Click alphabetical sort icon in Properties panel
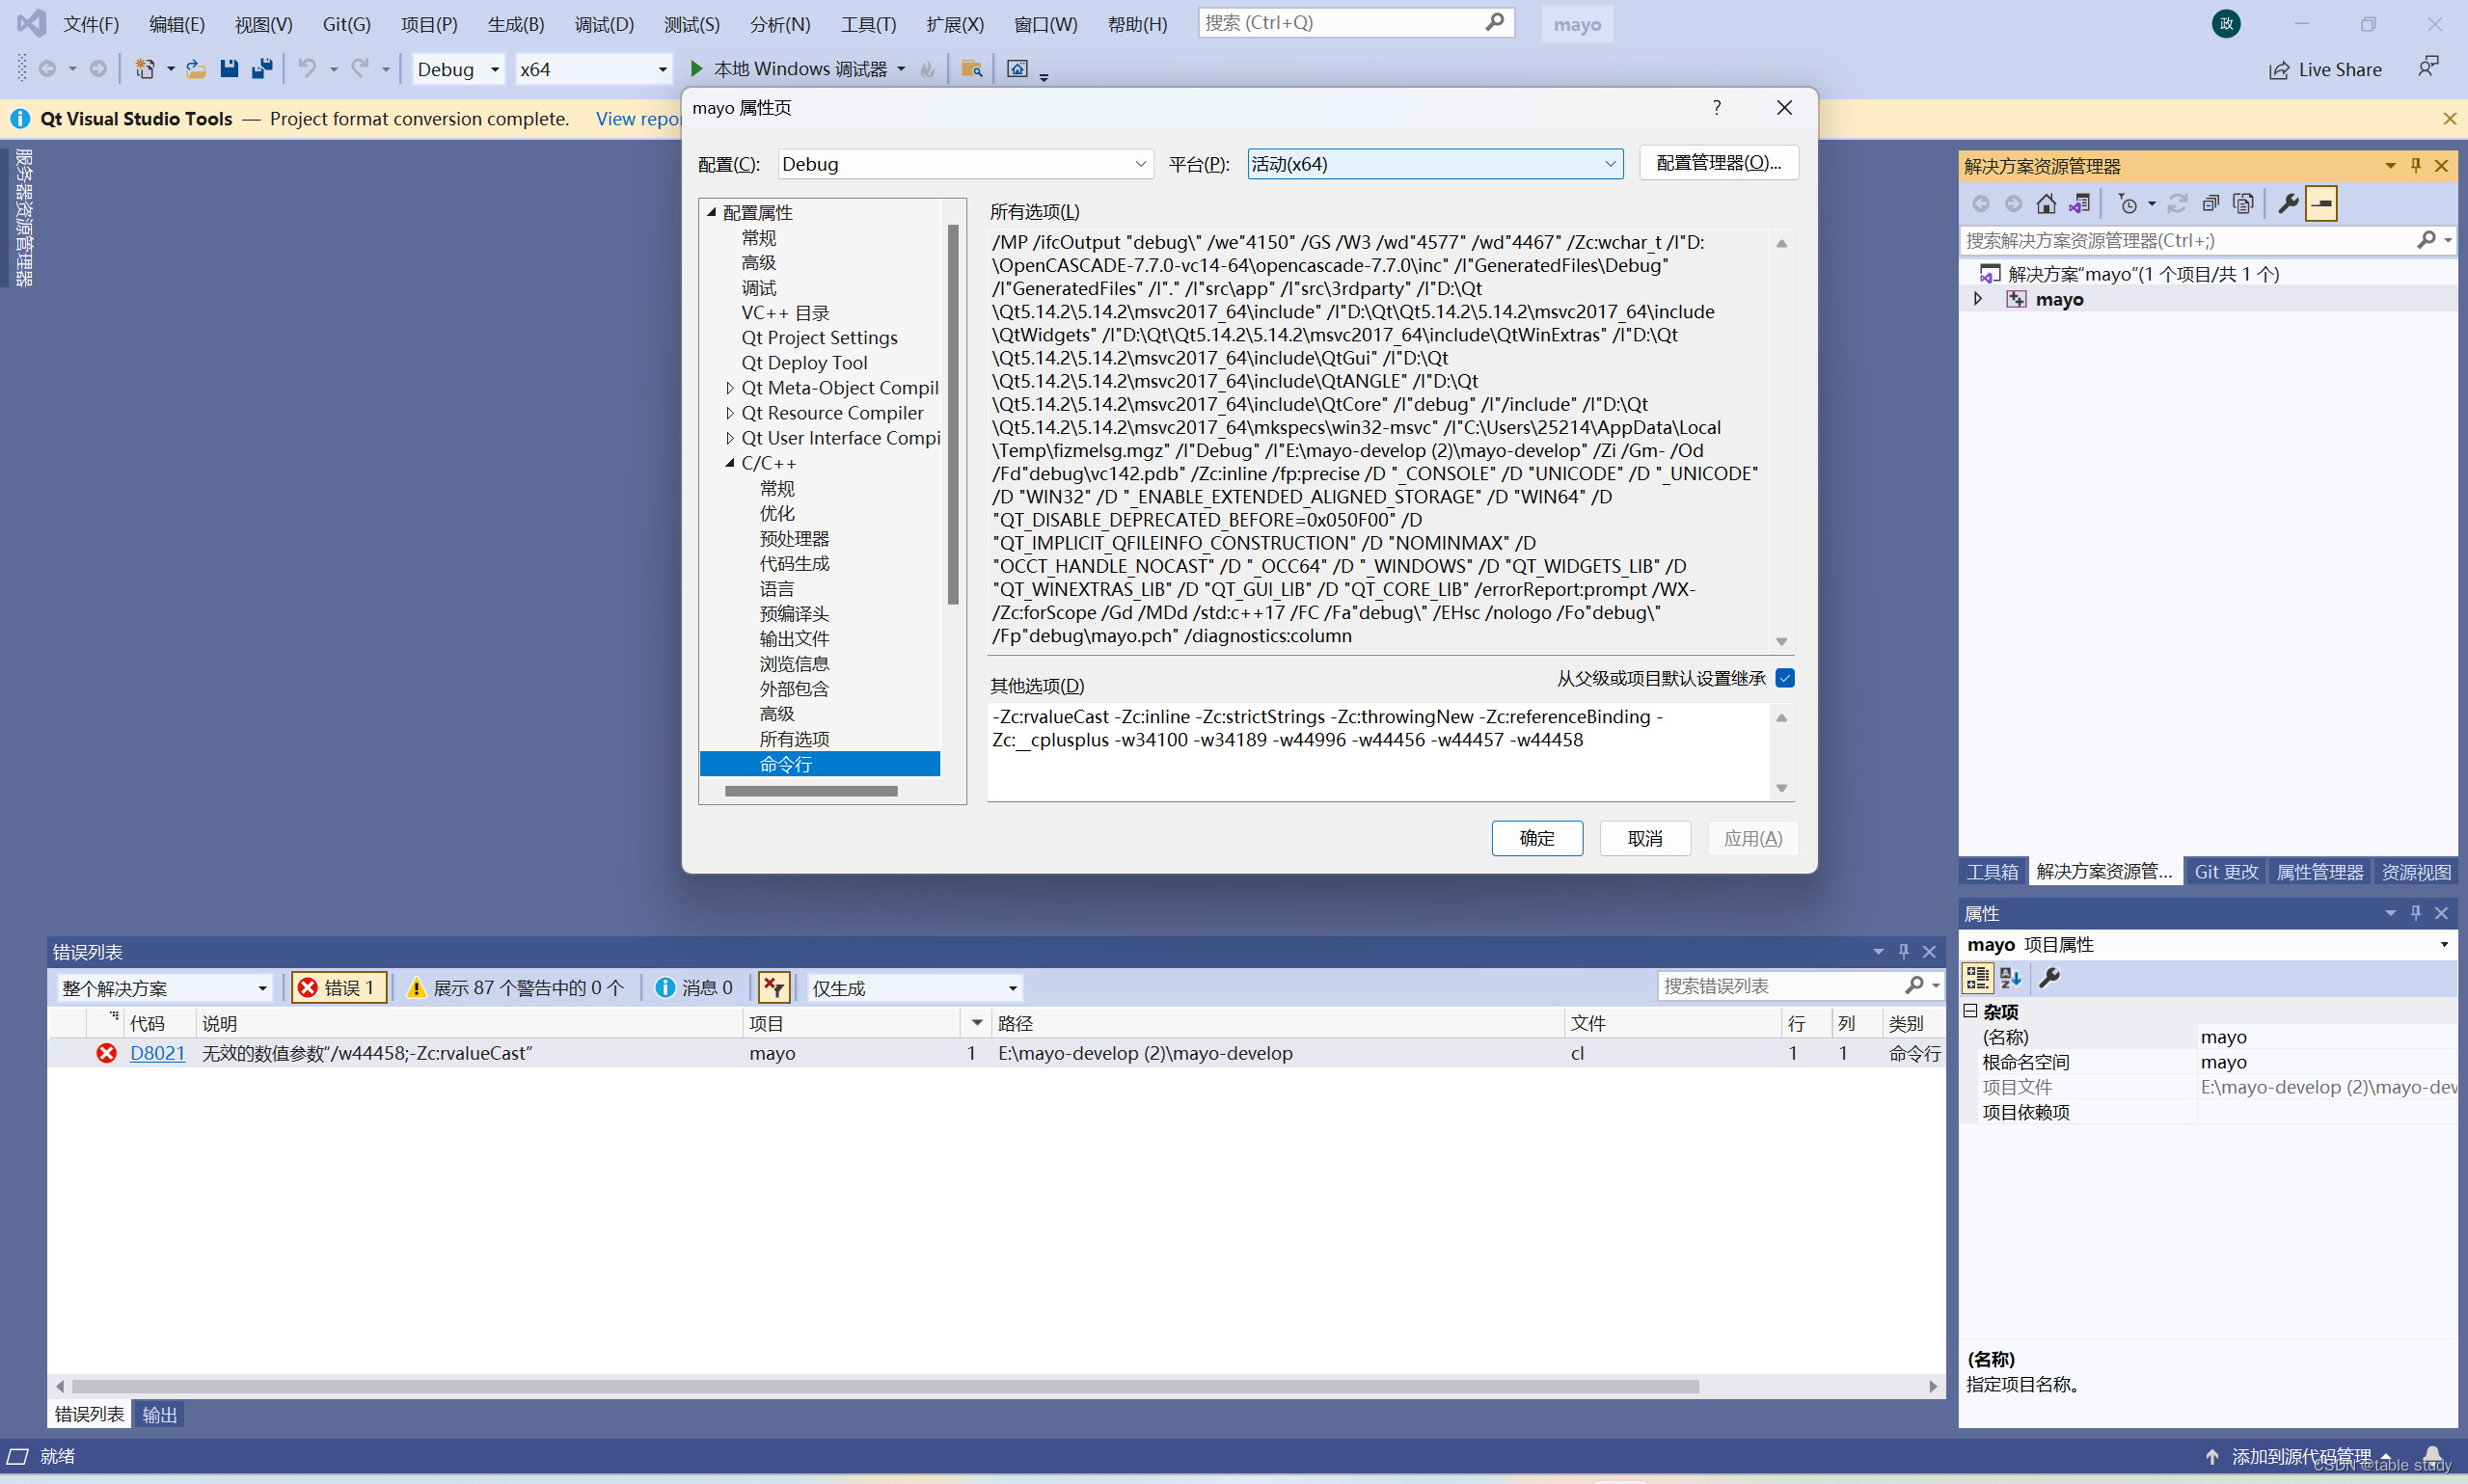Screen dimensions: 2468x1484 (x=2010, y=978)
